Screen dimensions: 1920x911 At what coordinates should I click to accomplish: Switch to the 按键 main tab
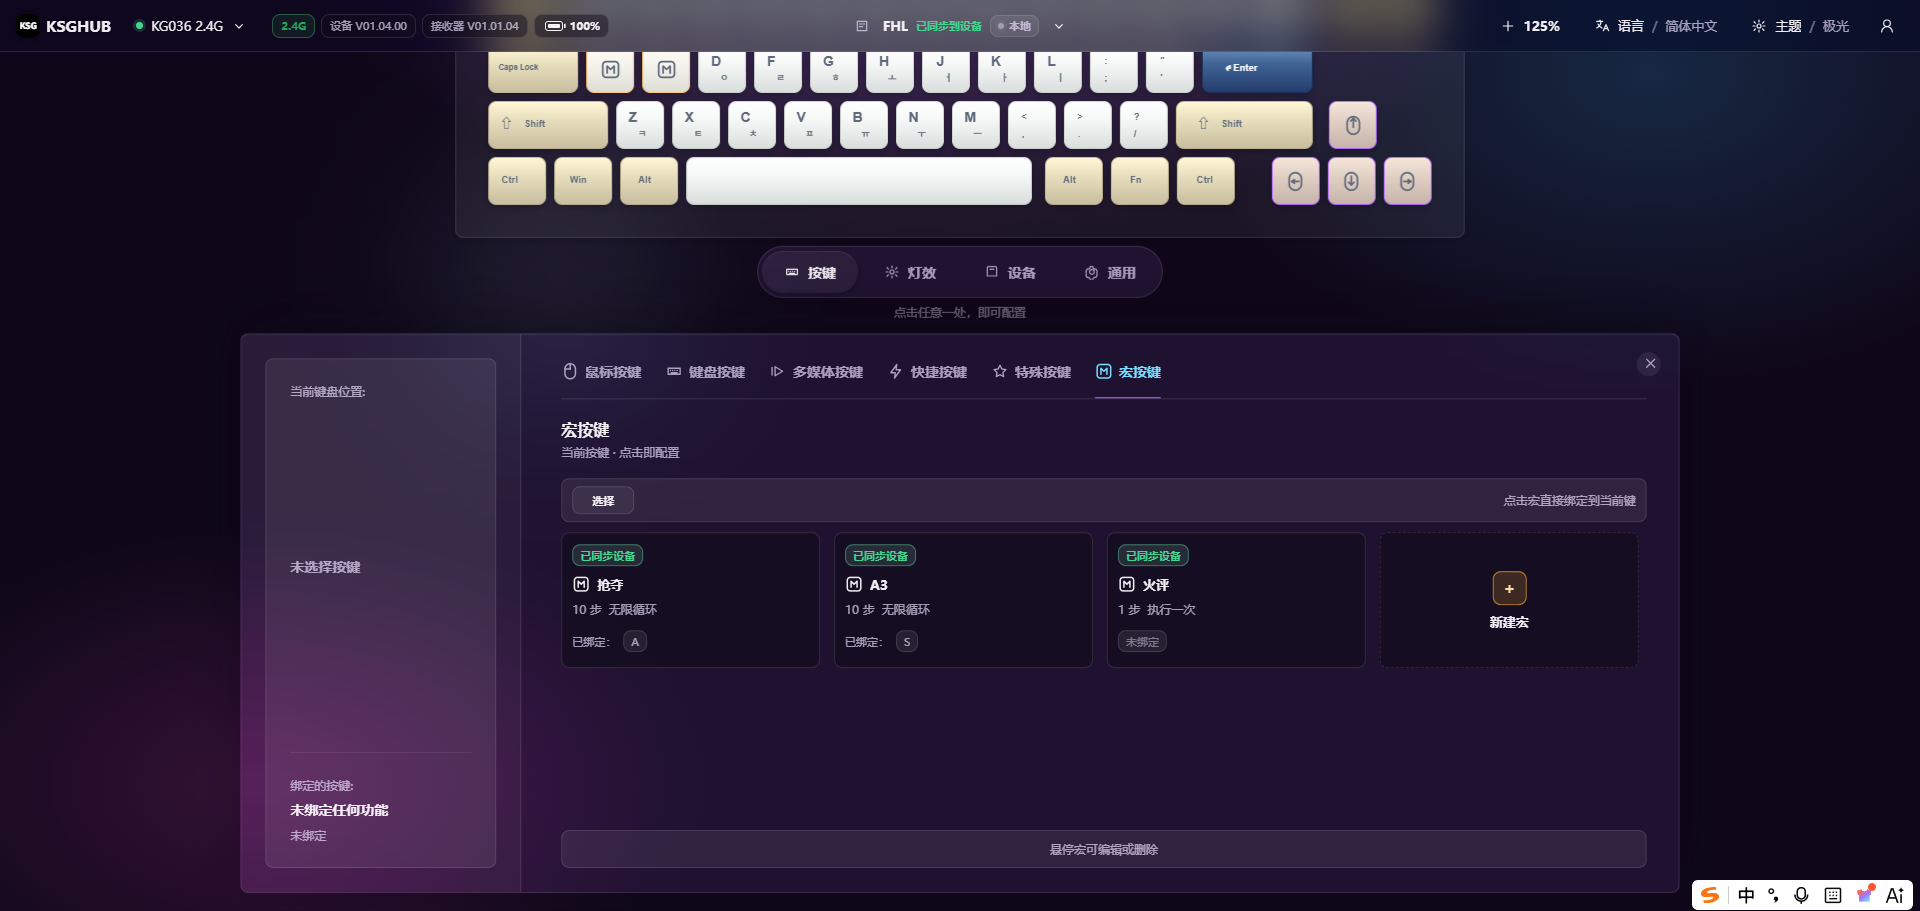pyautogui.click(x=810, y=272)
